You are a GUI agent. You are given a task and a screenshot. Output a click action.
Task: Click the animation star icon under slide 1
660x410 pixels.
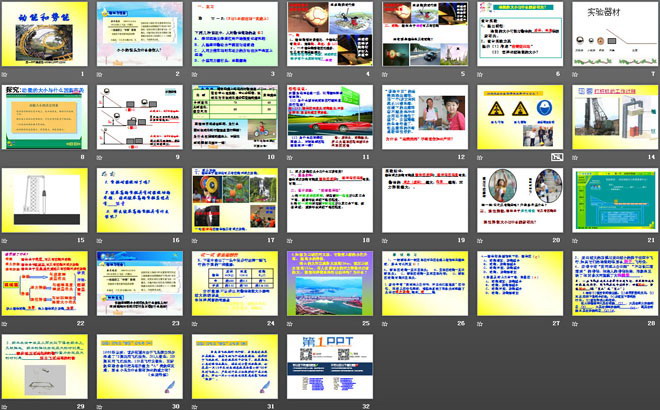click(x=5, y=75)
